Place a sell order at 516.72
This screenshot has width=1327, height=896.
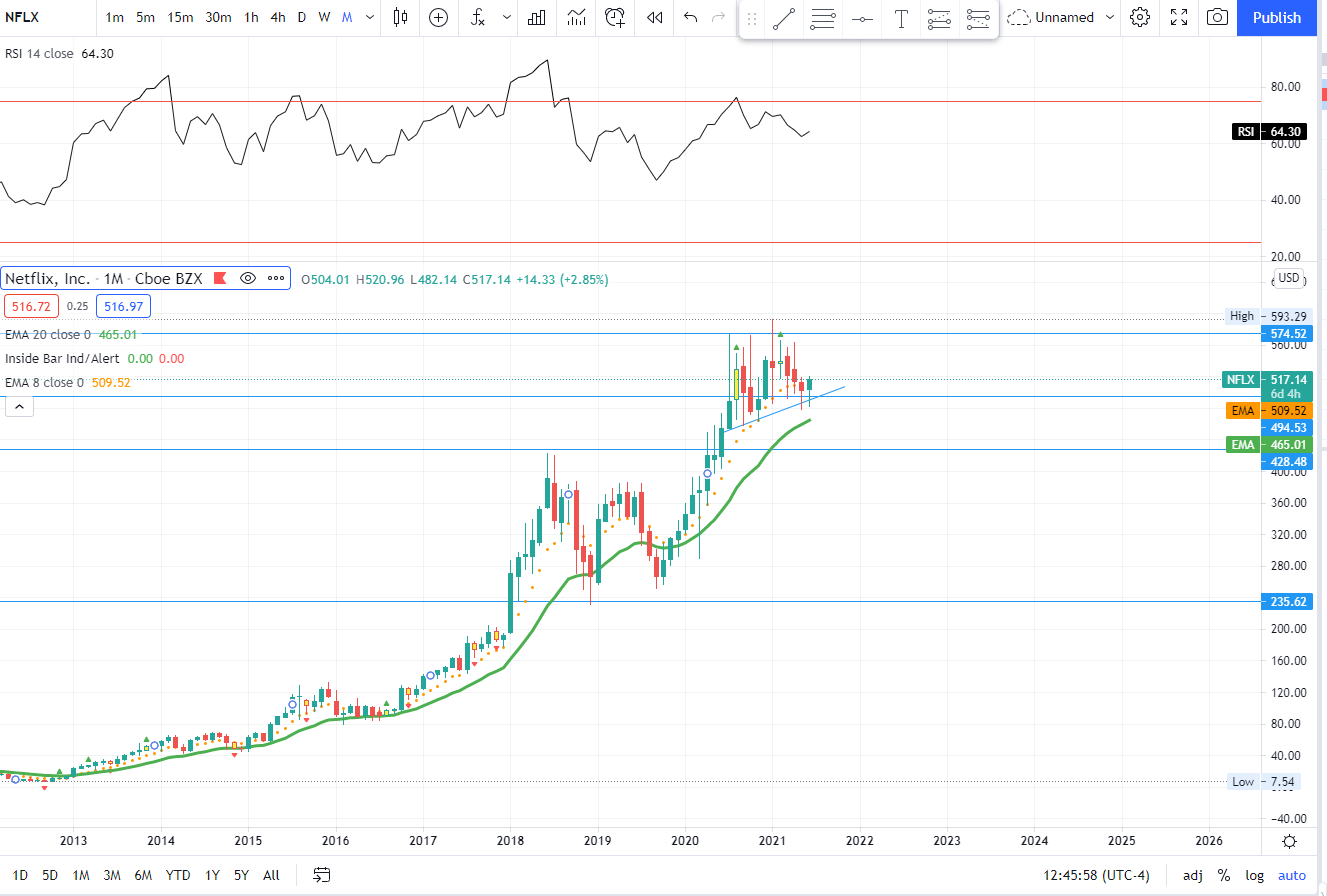click(31, 307)
